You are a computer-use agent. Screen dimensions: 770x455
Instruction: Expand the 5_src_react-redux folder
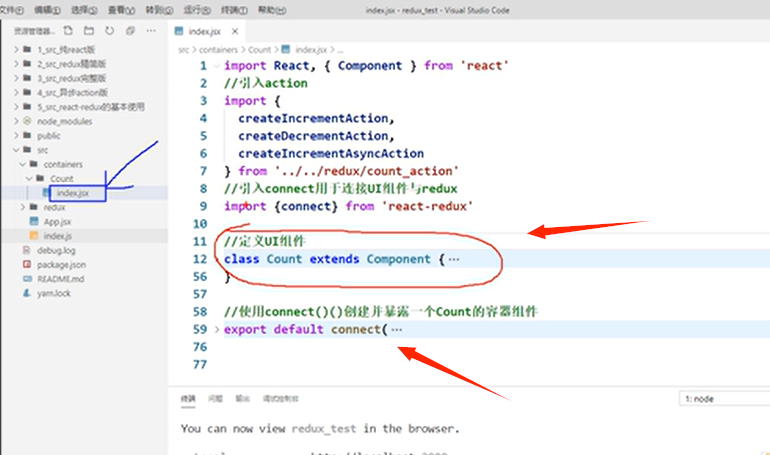tap(16, 107)
